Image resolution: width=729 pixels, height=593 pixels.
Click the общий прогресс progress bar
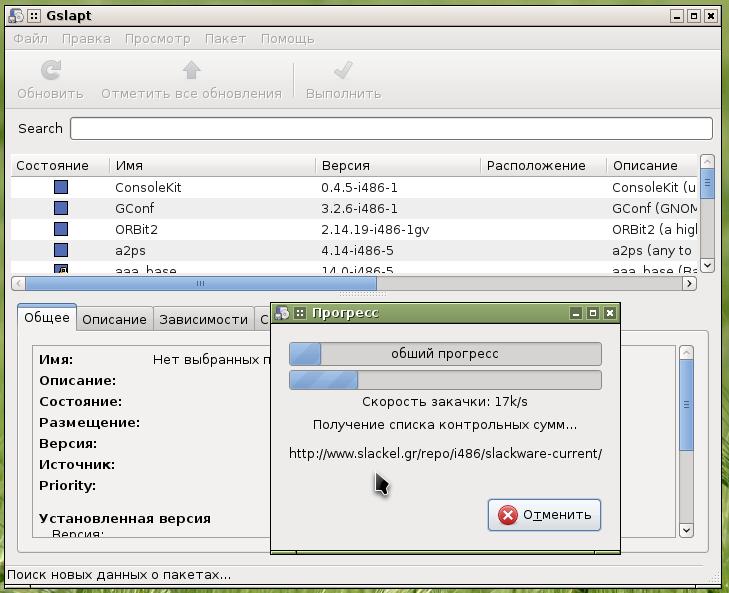(x=445, y=354)
